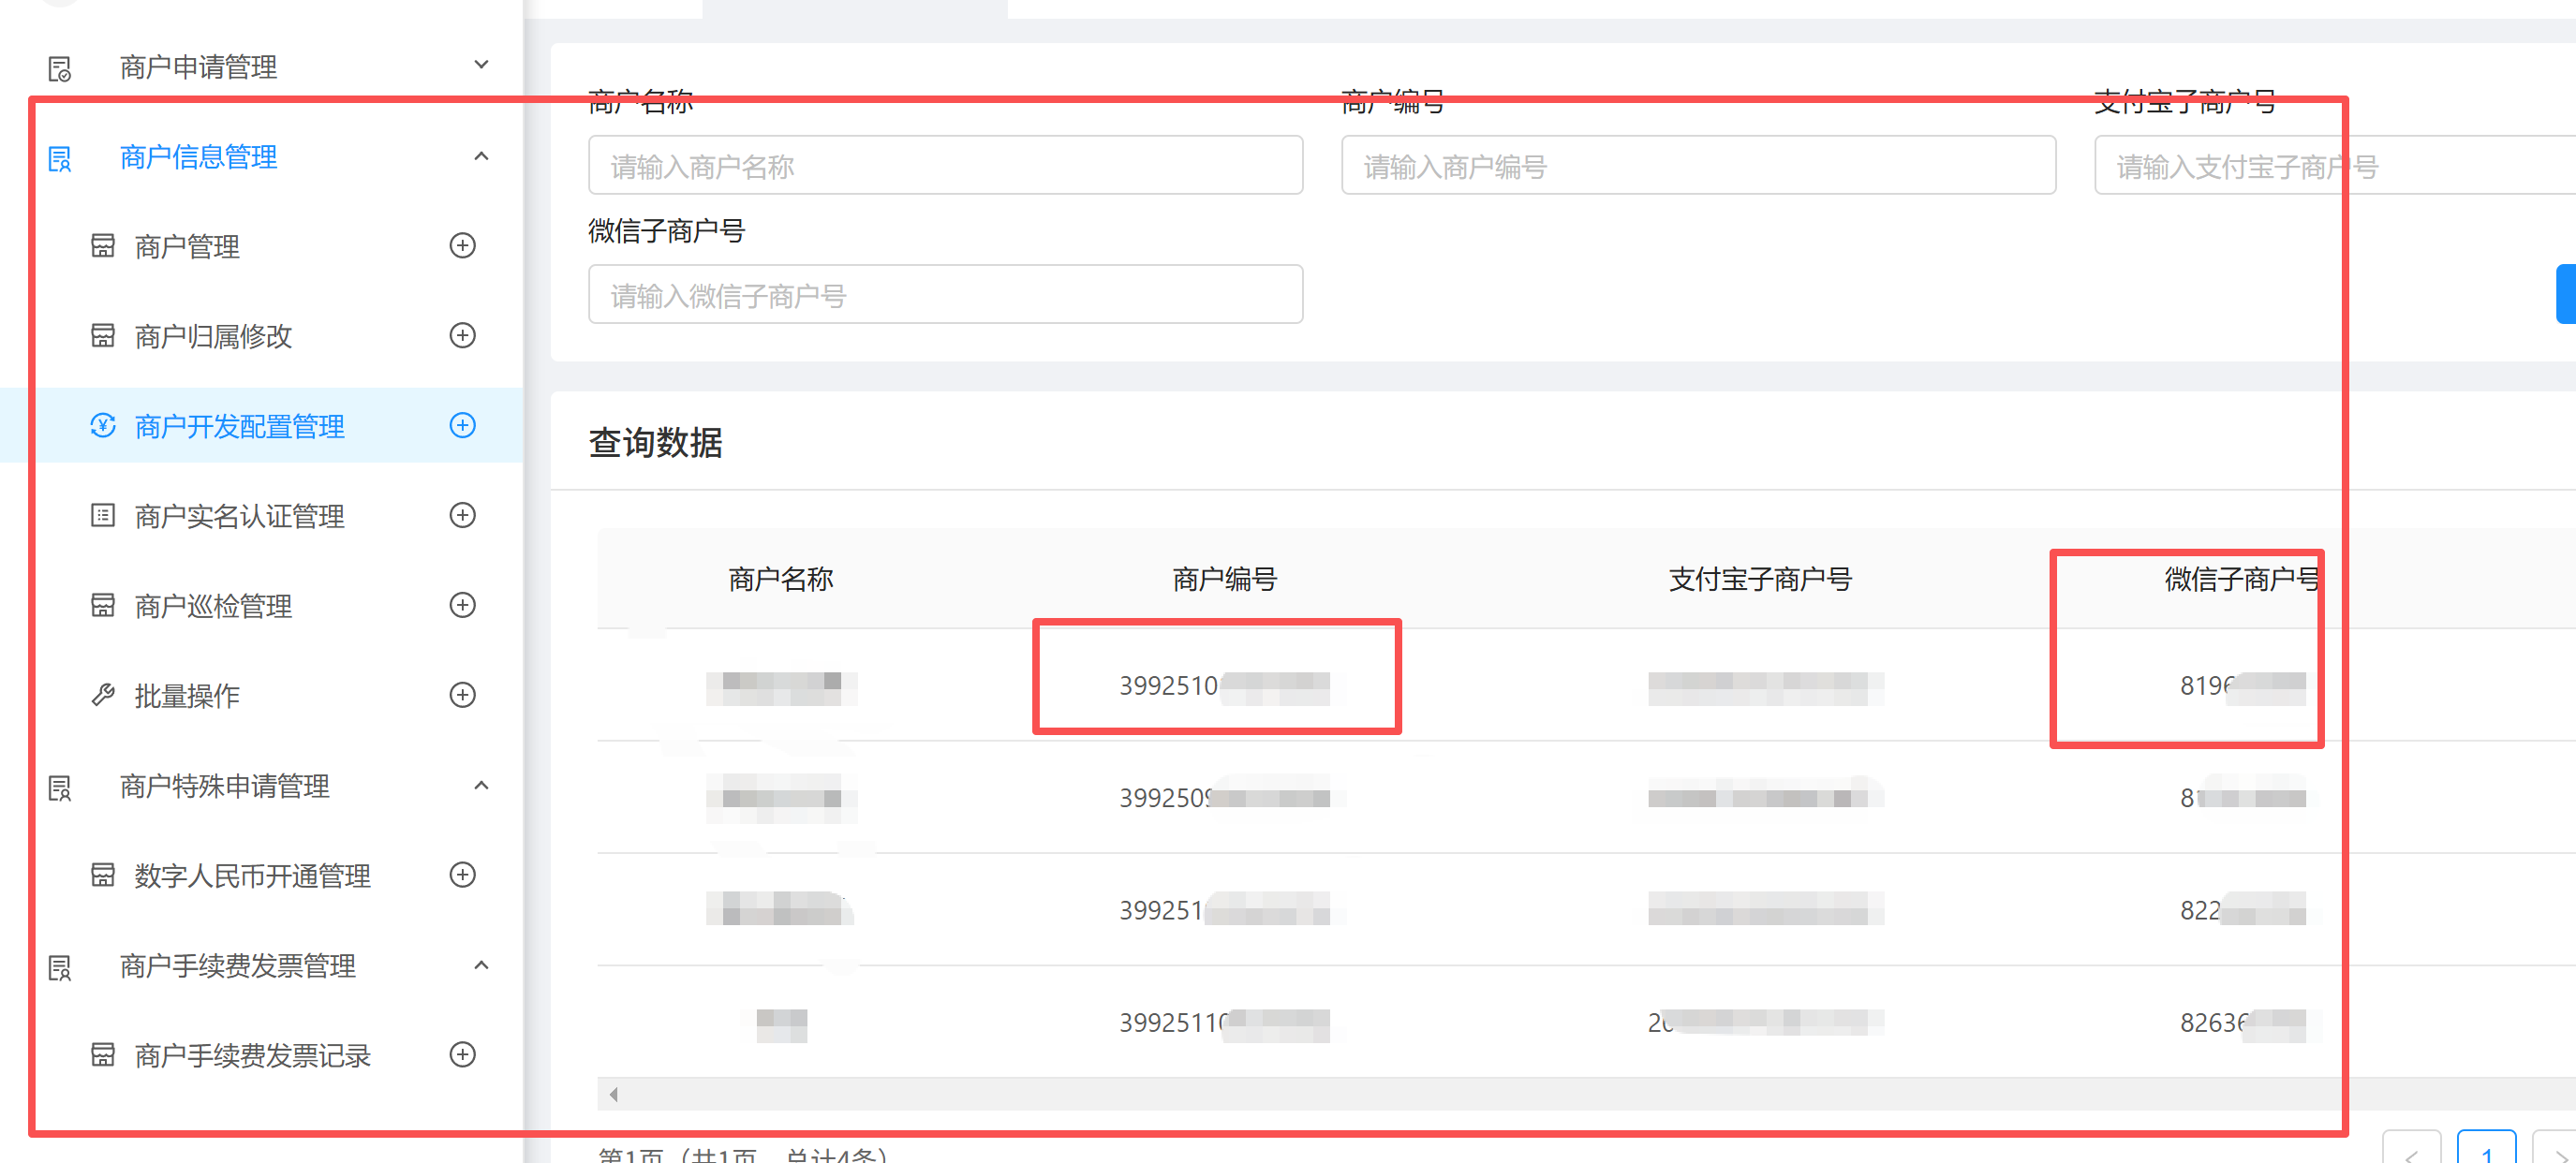Click the 商户名称 search input field

coord(945,166)
